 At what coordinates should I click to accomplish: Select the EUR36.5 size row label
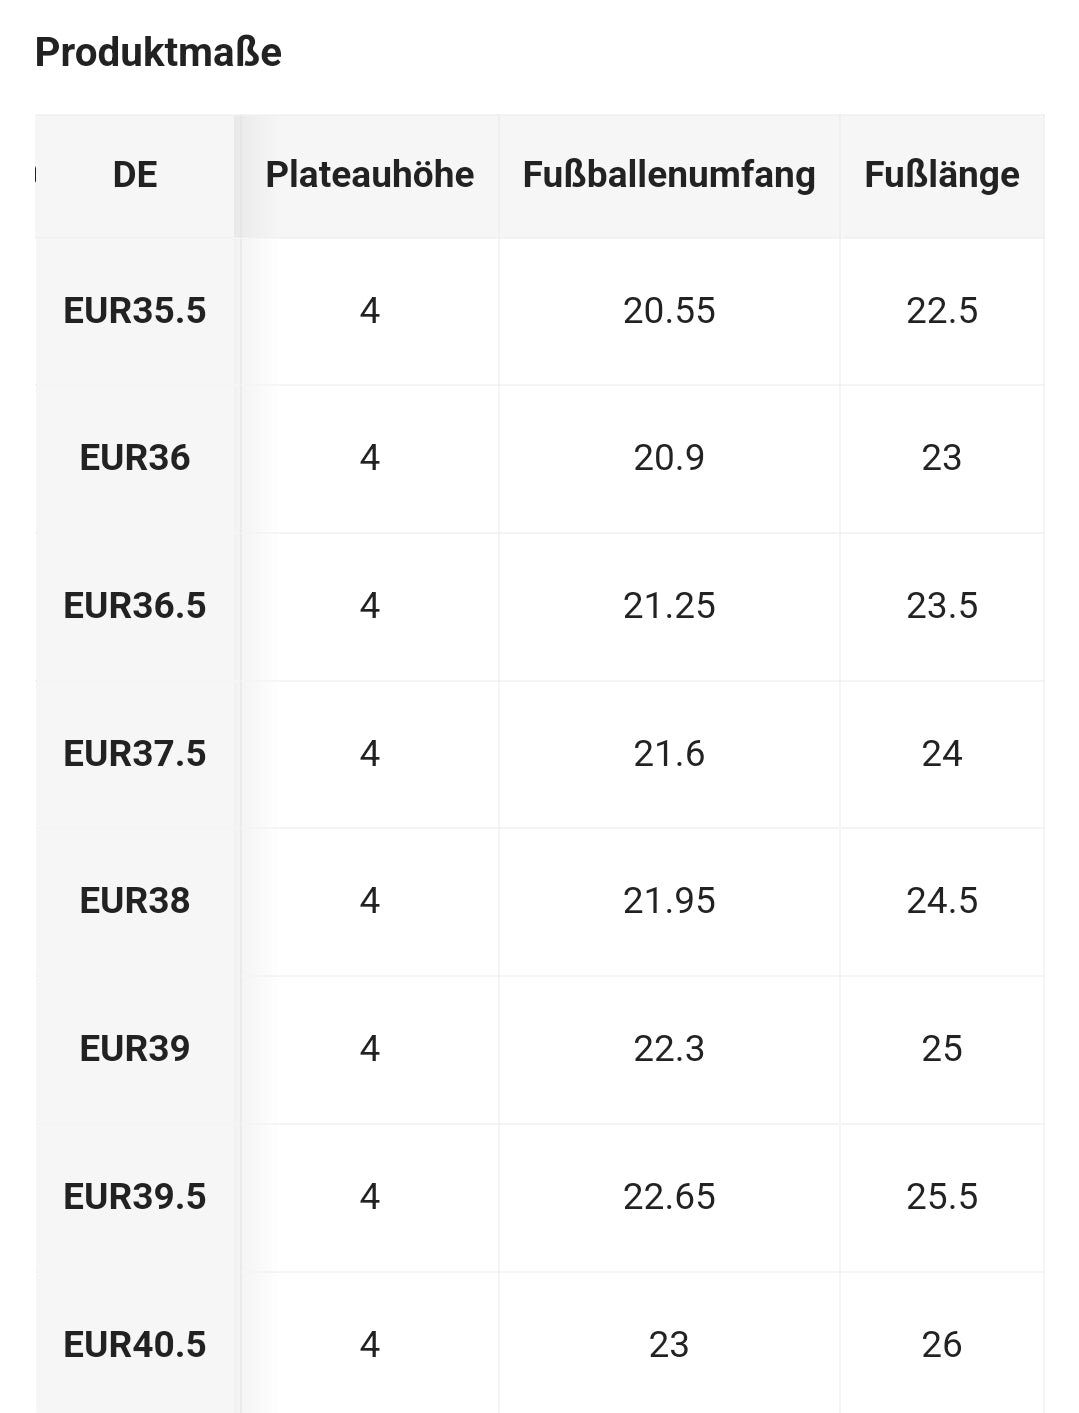tap(135, 606)
